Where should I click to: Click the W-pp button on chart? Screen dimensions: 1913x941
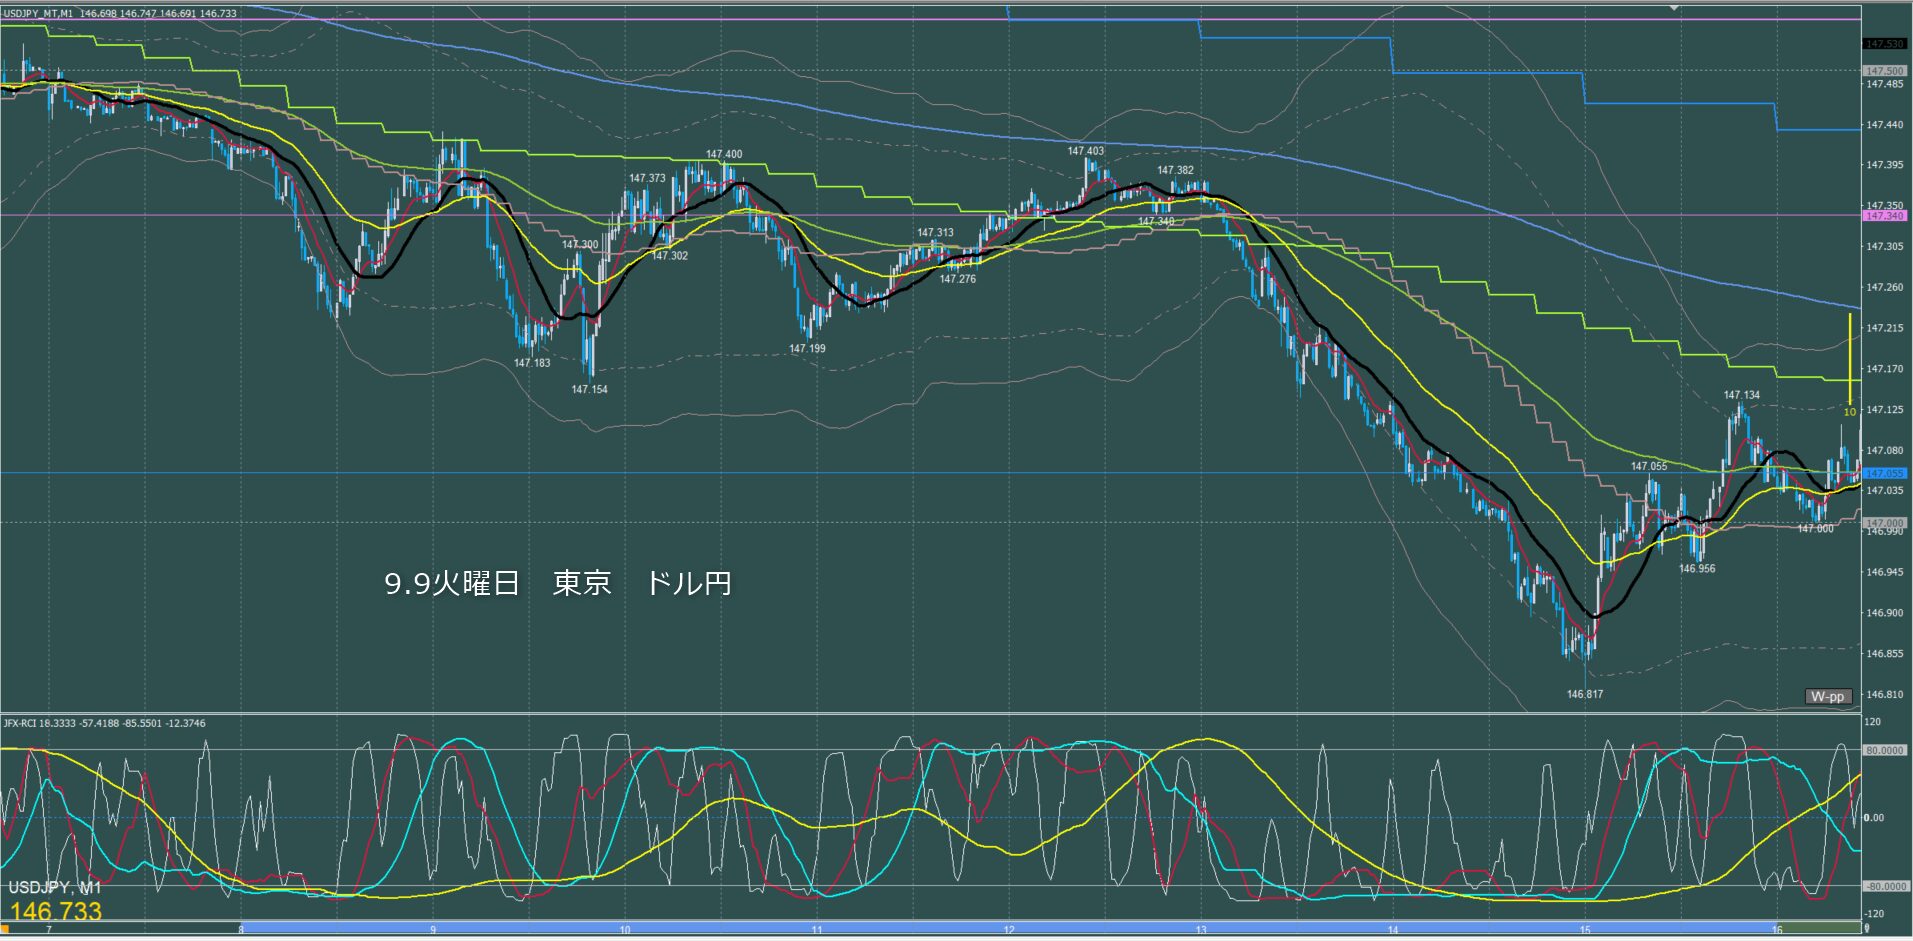(x=1827, y=697)
